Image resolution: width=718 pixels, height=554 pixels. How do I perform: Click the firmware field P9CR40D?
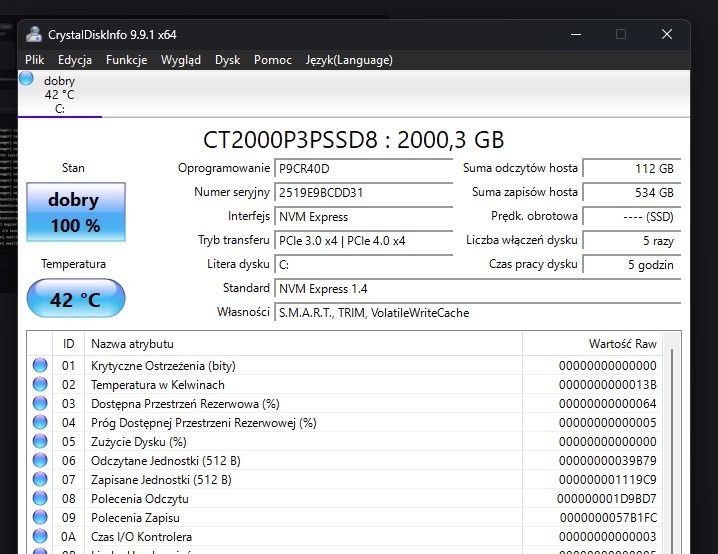(364, 168)
